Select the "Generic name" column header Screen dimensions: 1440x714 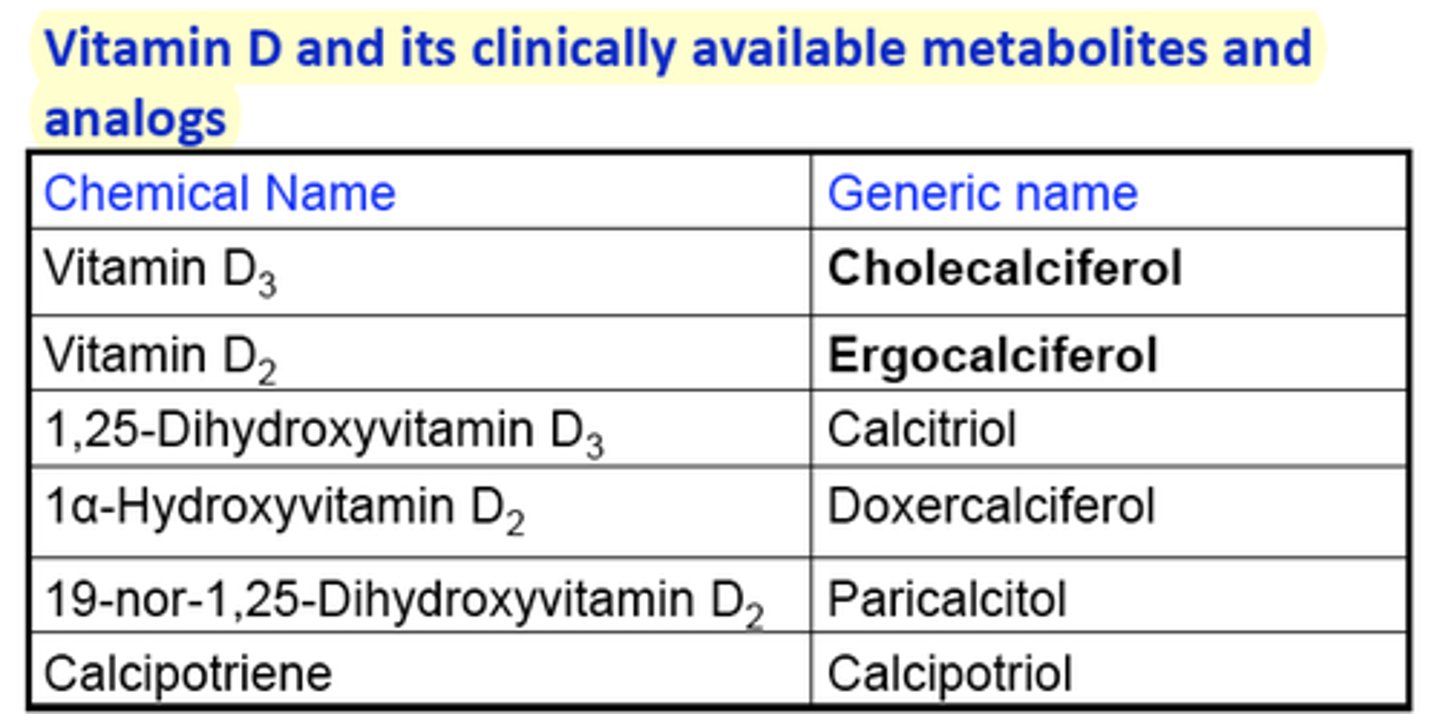tap(982, 193)
